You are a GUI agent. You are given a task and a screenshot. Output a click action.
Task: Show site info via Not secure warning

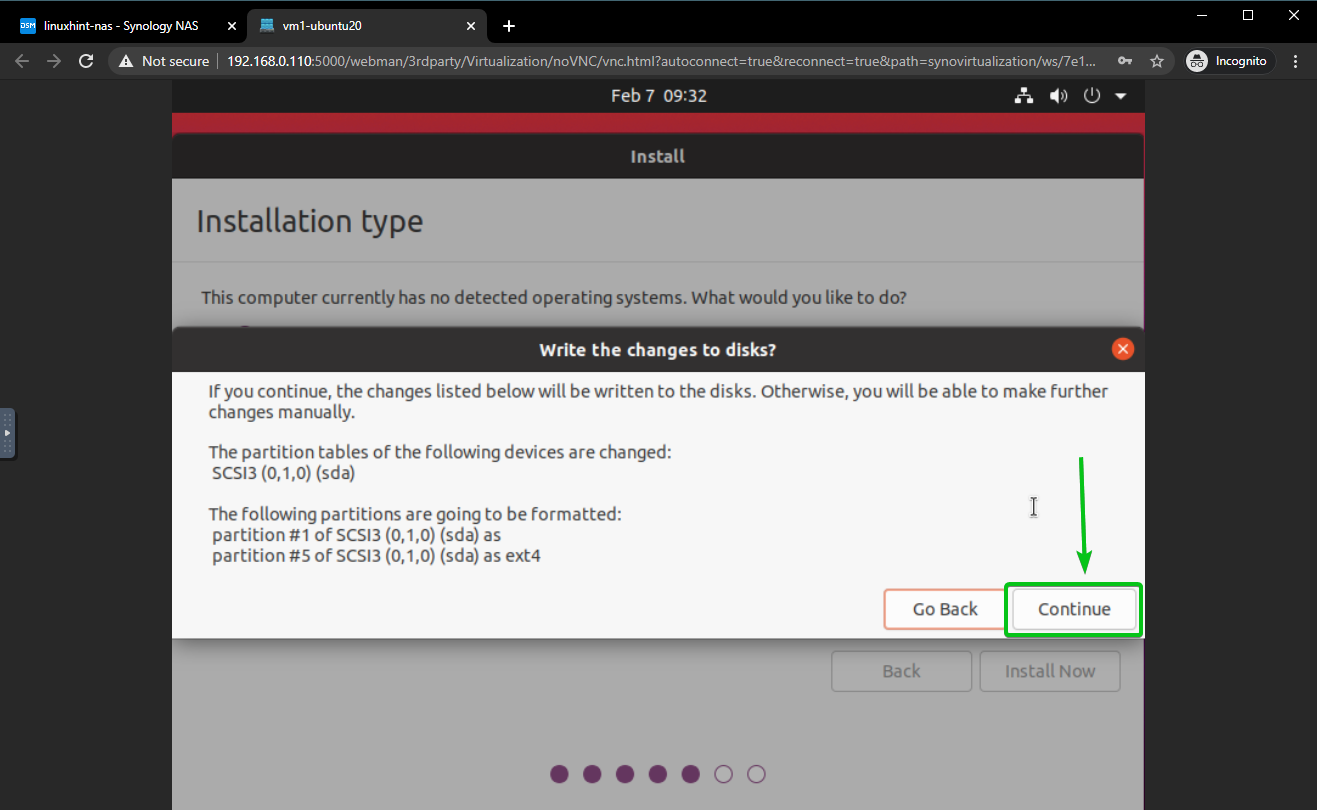pos(165,61)
